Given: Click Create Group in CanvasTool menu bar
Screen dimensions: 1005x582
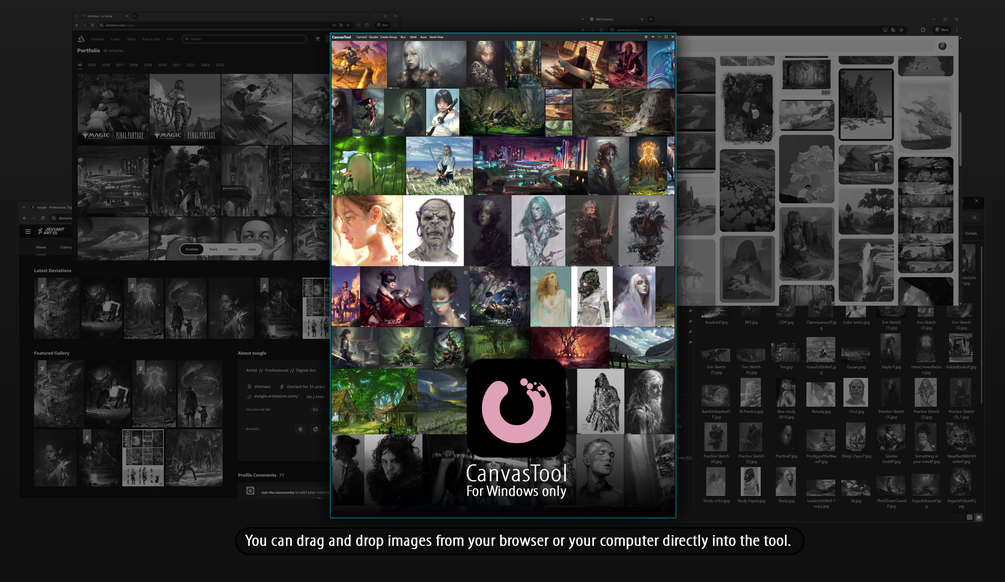Looking at the screenshot, I should [388, 37].
